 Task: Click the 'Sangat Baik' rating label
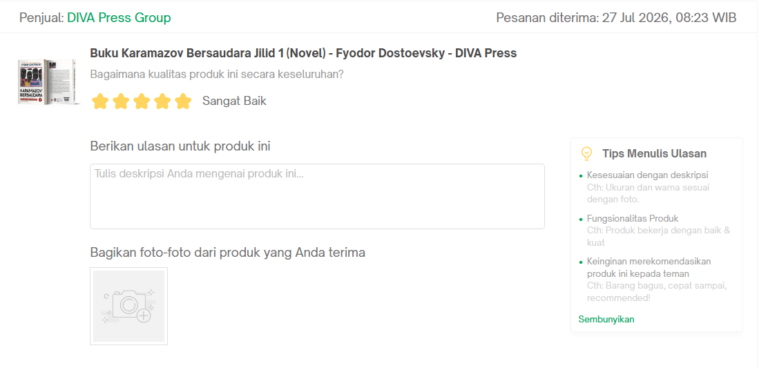tap(234, 101)
